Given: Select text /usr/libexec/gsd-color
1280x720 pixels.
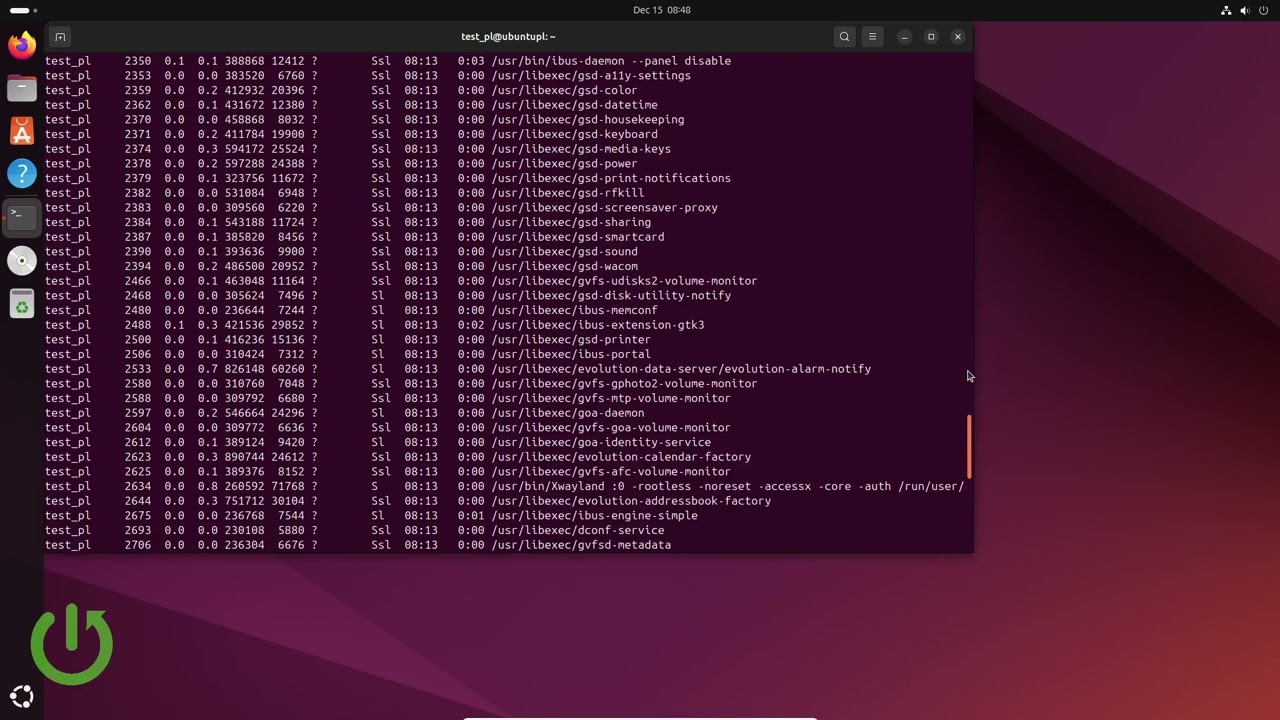Looking at the screenshot, I should coord(564,90).
